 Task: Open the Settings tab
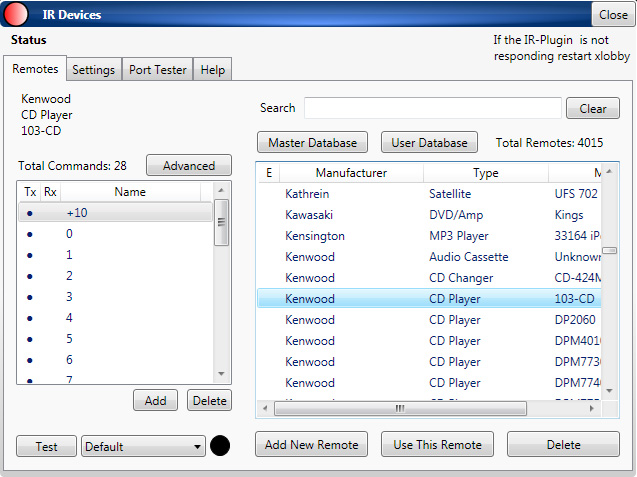point(93,69)
